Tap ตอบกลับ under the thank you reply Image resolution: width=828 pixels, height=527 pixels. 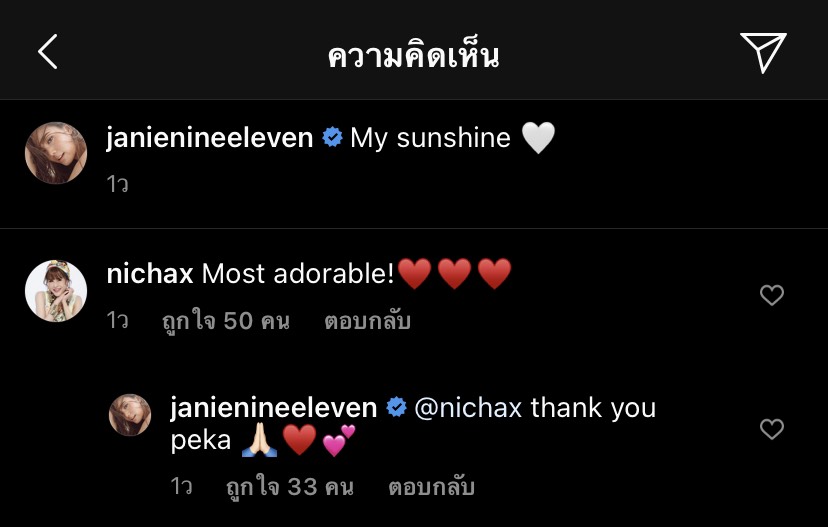click(x=431, y=487)
